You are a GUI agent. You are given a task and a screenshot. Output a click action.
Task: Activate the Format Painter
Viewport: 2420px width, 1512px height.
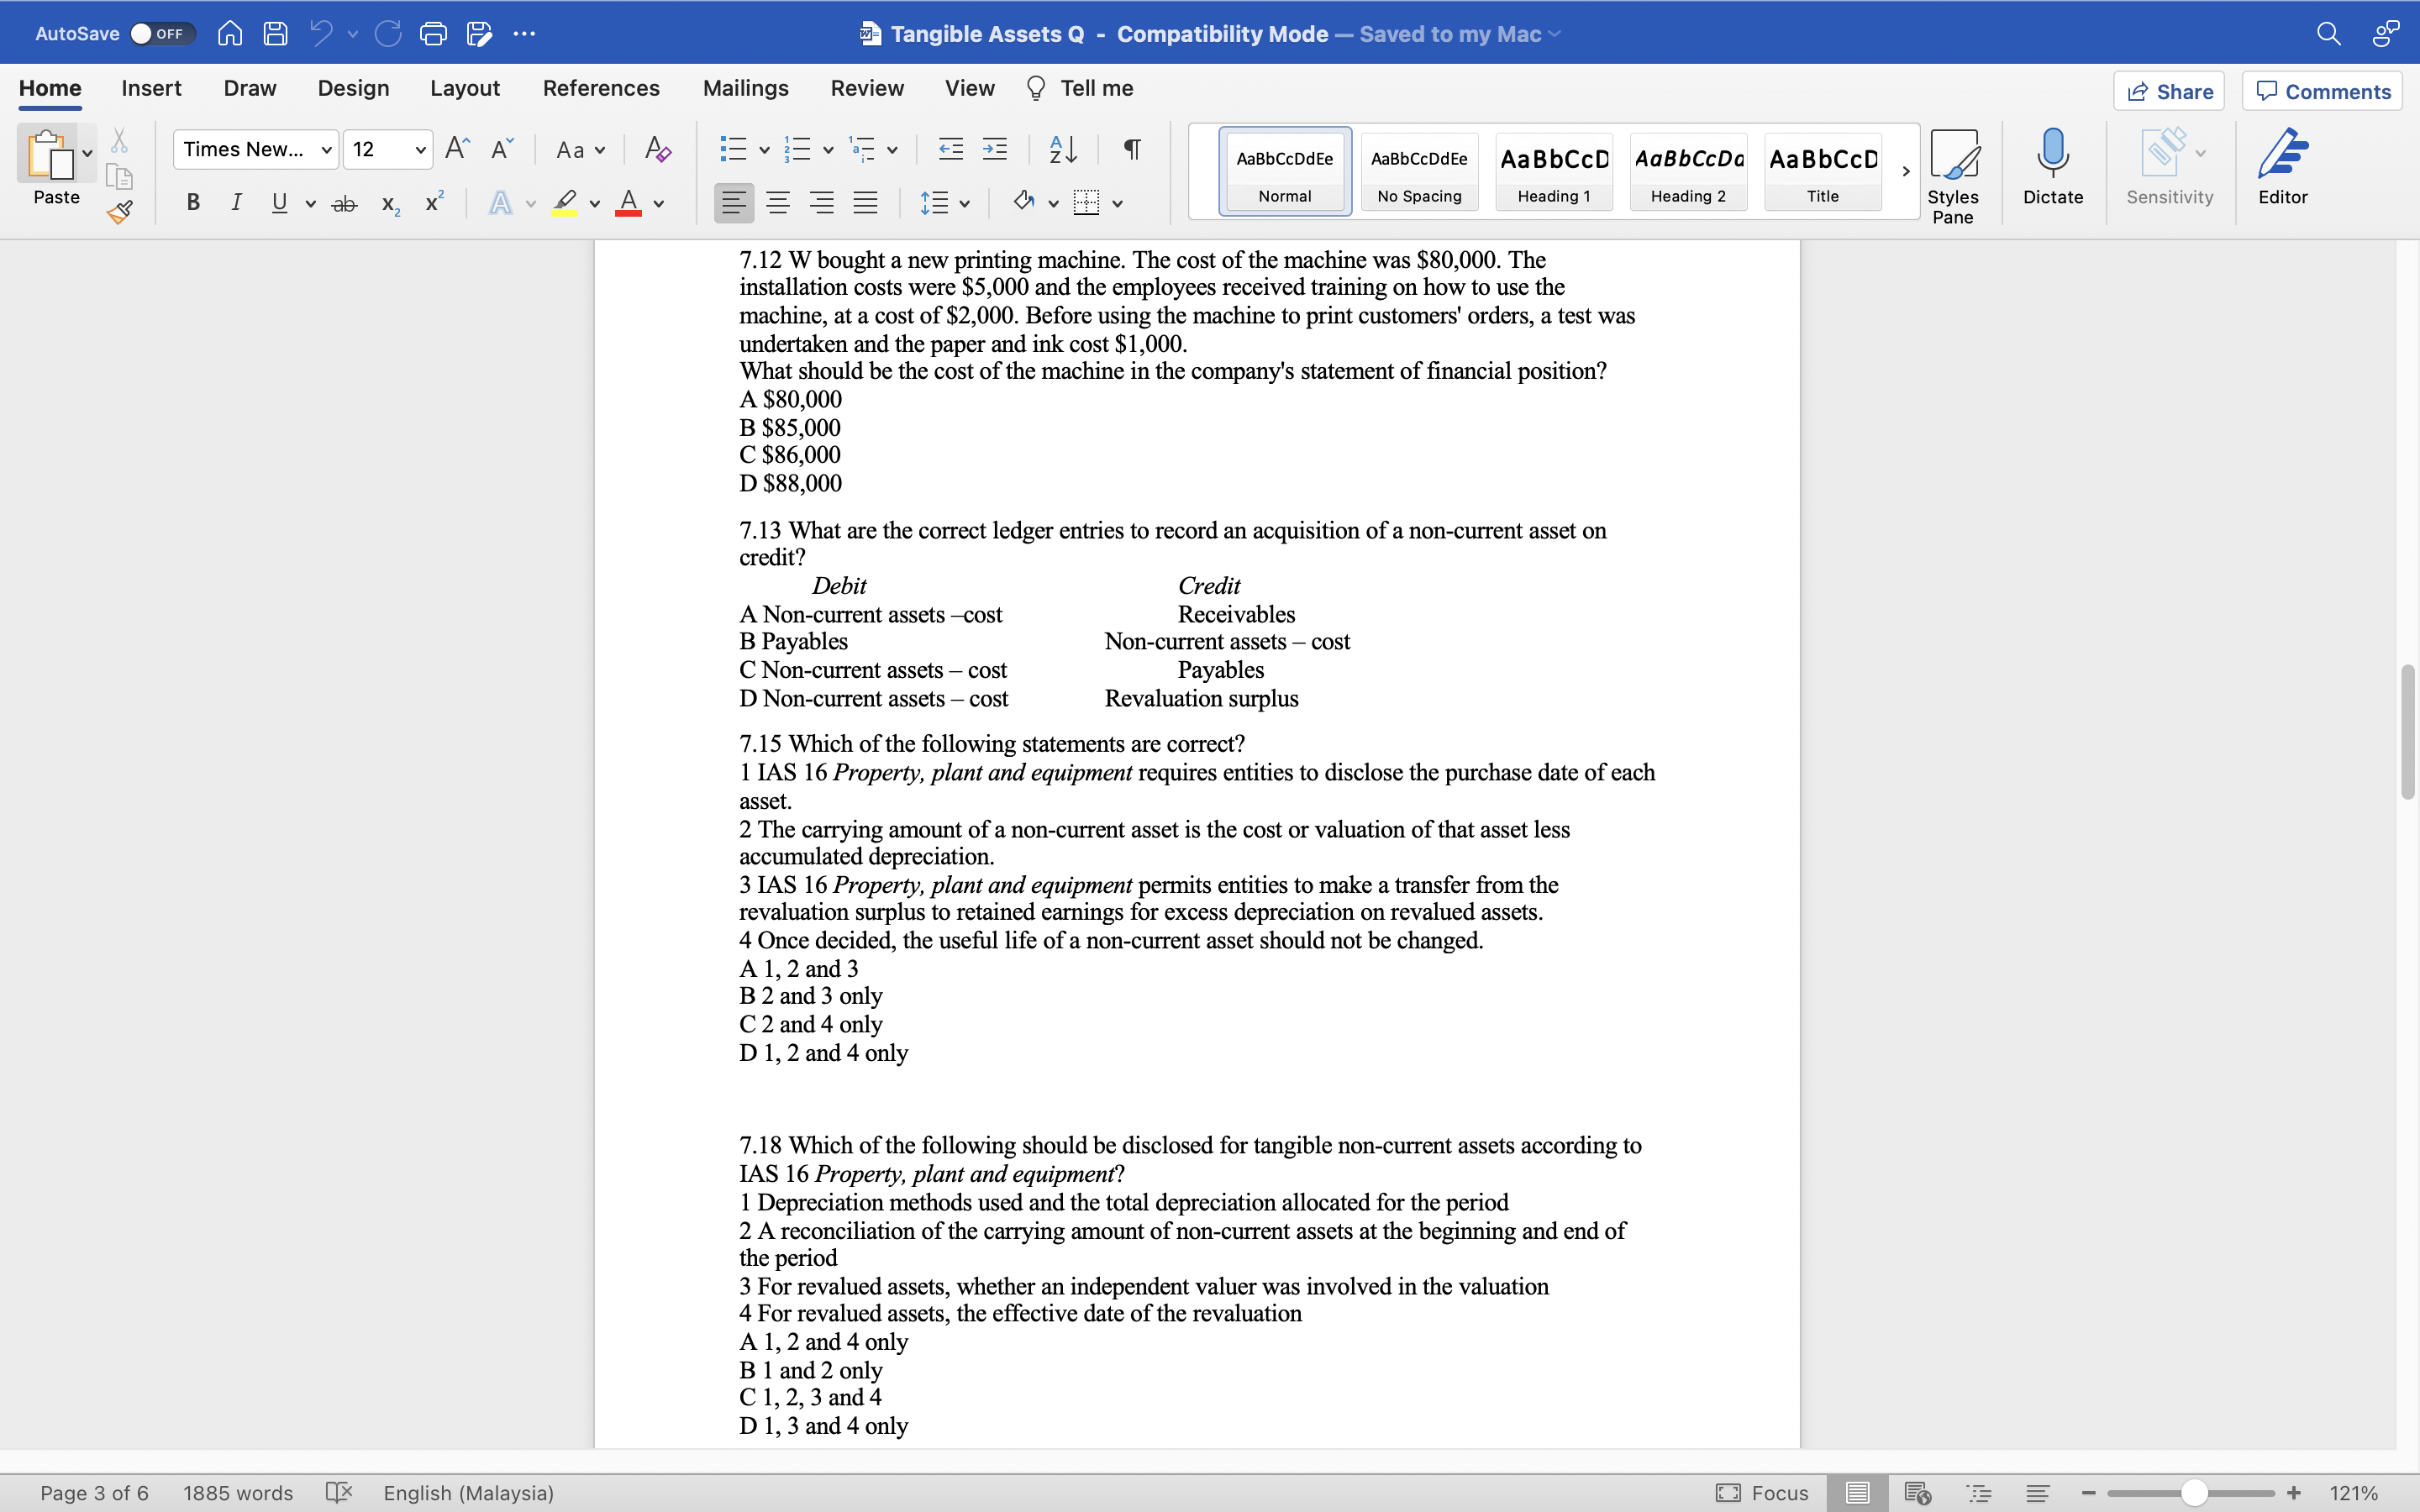click(119, 211)
